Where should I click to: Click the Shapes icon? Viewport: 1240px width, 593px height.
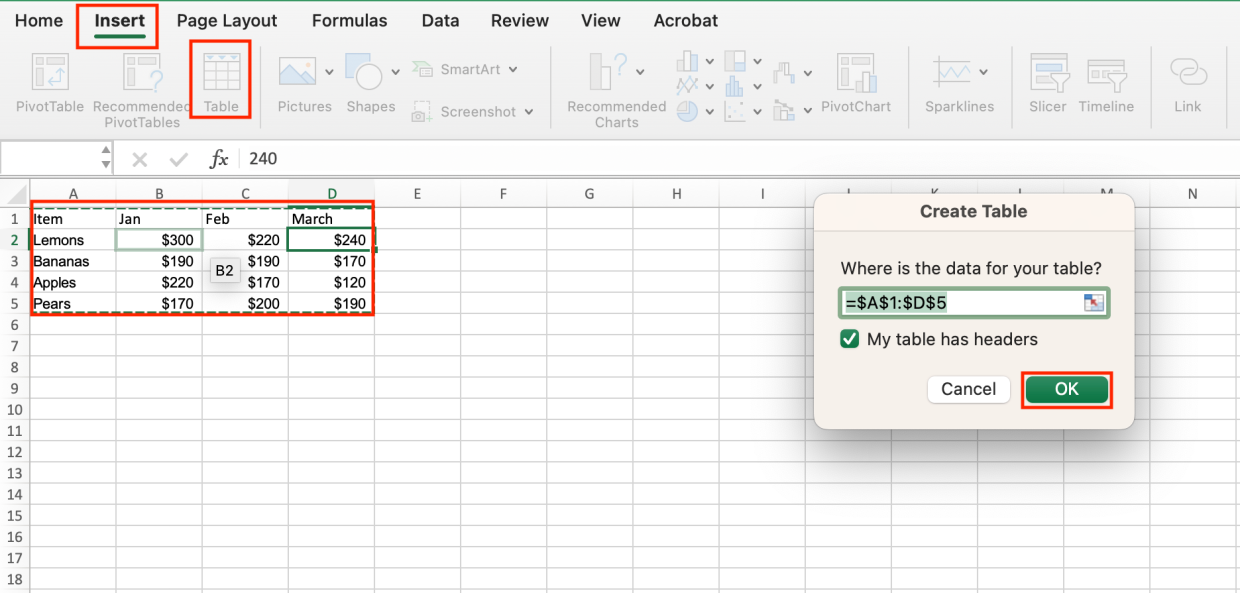364,73
